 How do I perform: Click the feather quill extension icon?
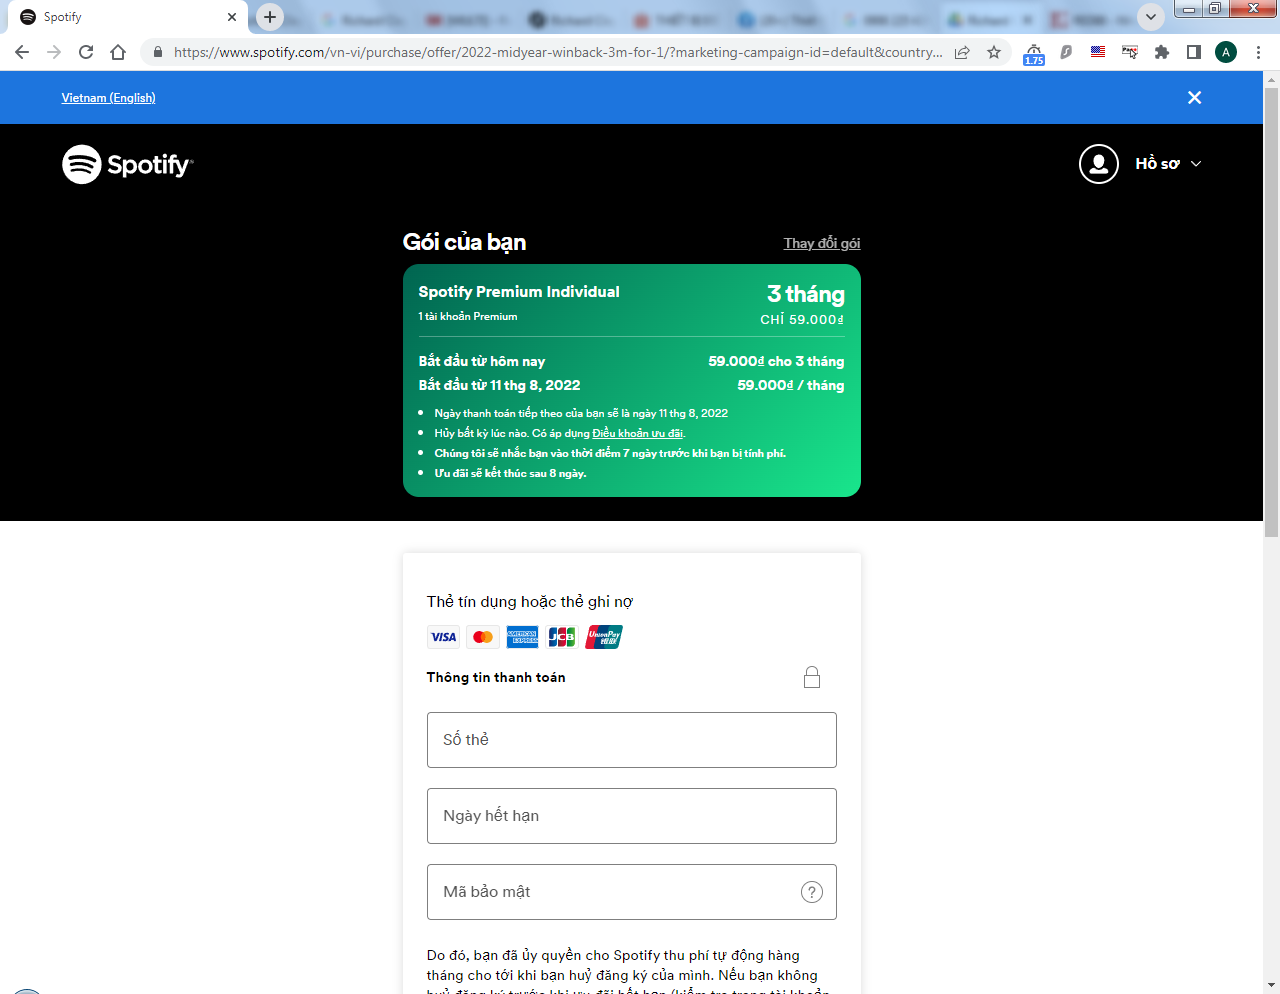pos(1066,52)
